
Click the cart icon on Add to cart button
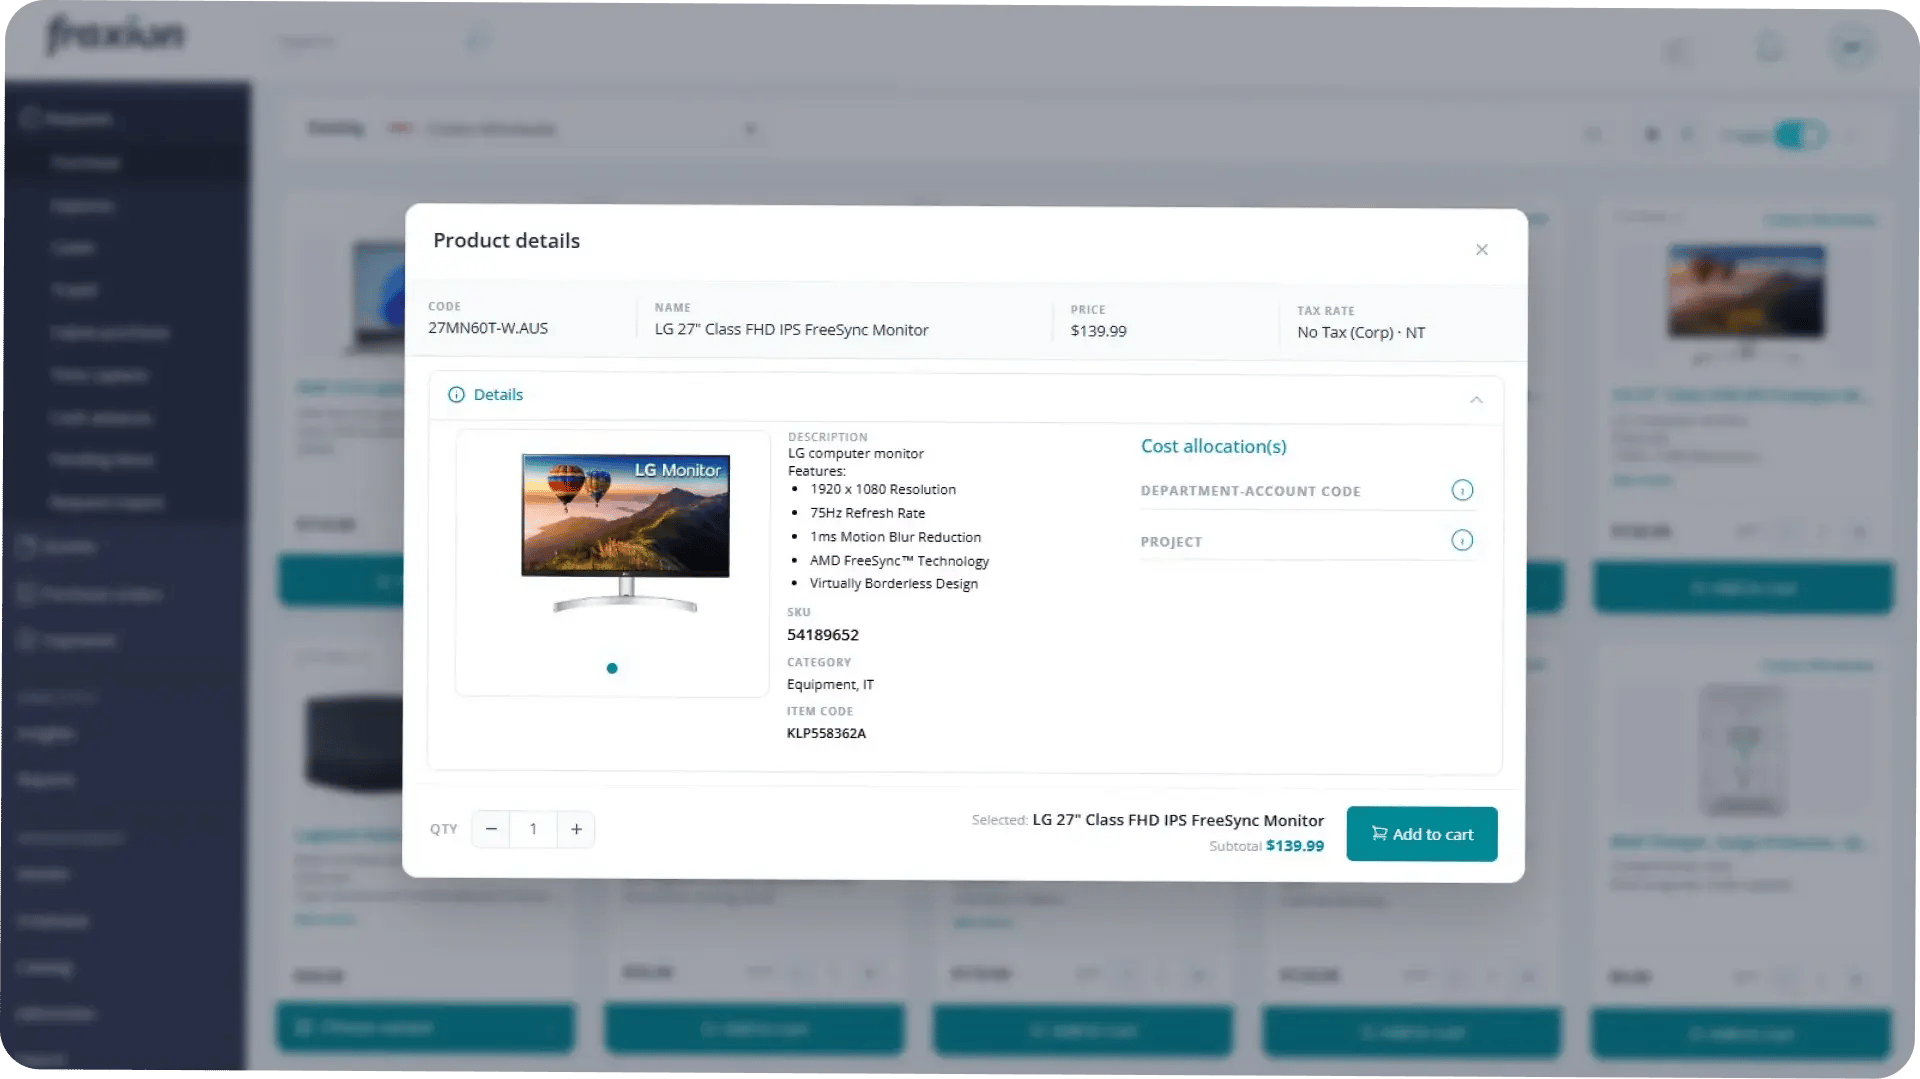click(x=1379, y=833)
